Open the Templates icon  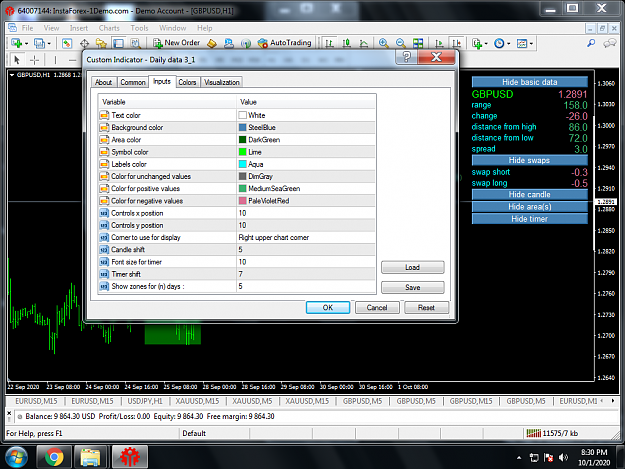(x=522, y=43)
